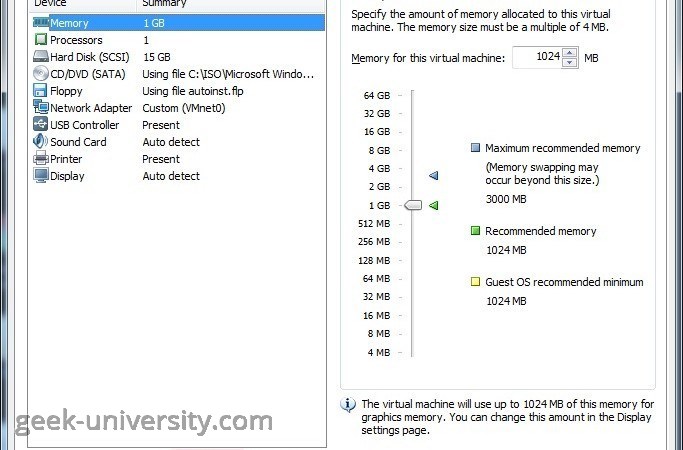The height and width of the screenshot is (450, 683).
Task: Click the slider track at 512 MB
Action: coord(413,223)
